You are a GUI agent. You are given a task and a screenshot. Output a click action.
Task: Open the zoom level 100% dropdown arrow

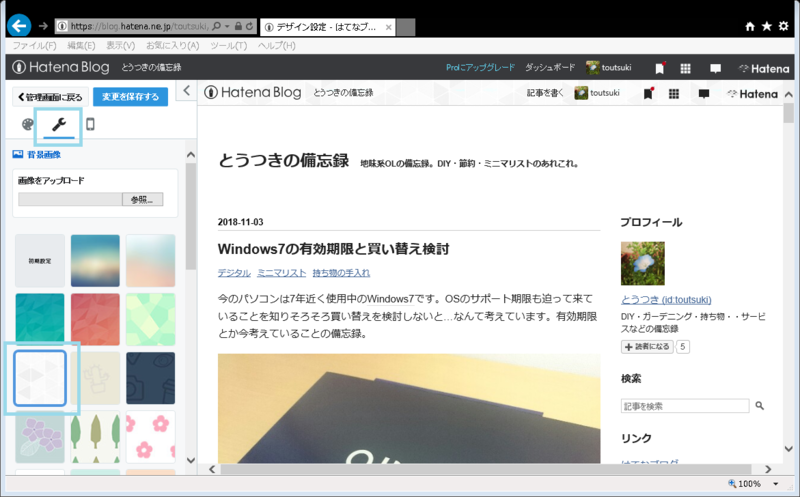pos(776,484)
